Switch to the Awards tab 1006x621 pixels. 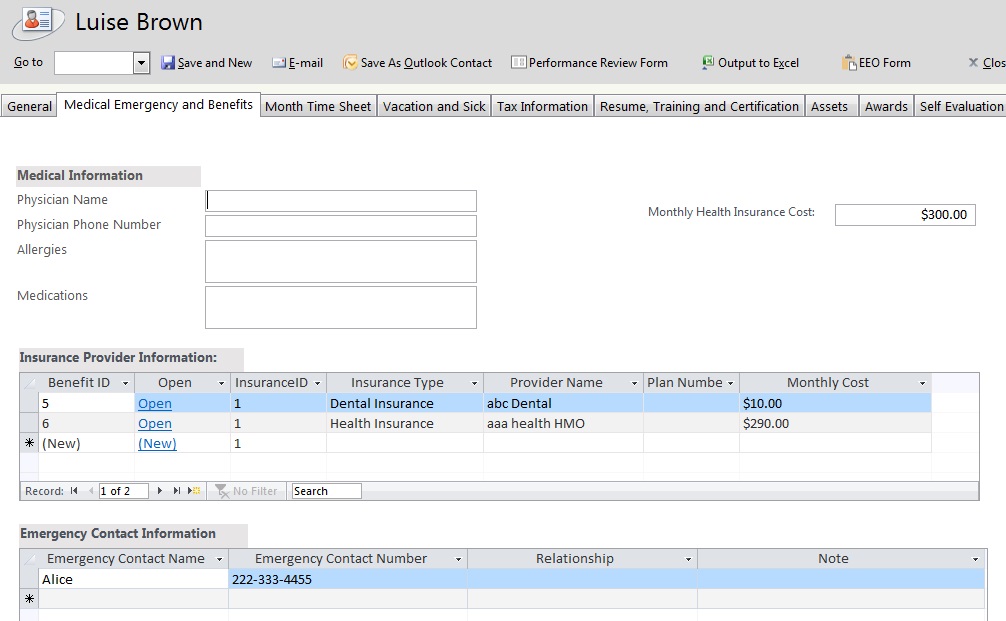click(886, 106)
